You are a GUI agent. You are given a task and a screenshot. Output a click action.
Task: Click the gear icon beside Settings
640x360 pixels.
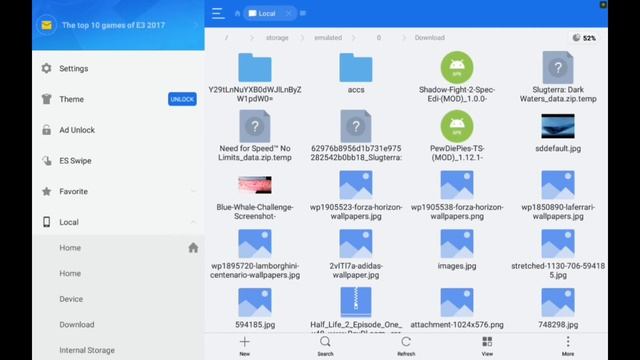[47, 68]
